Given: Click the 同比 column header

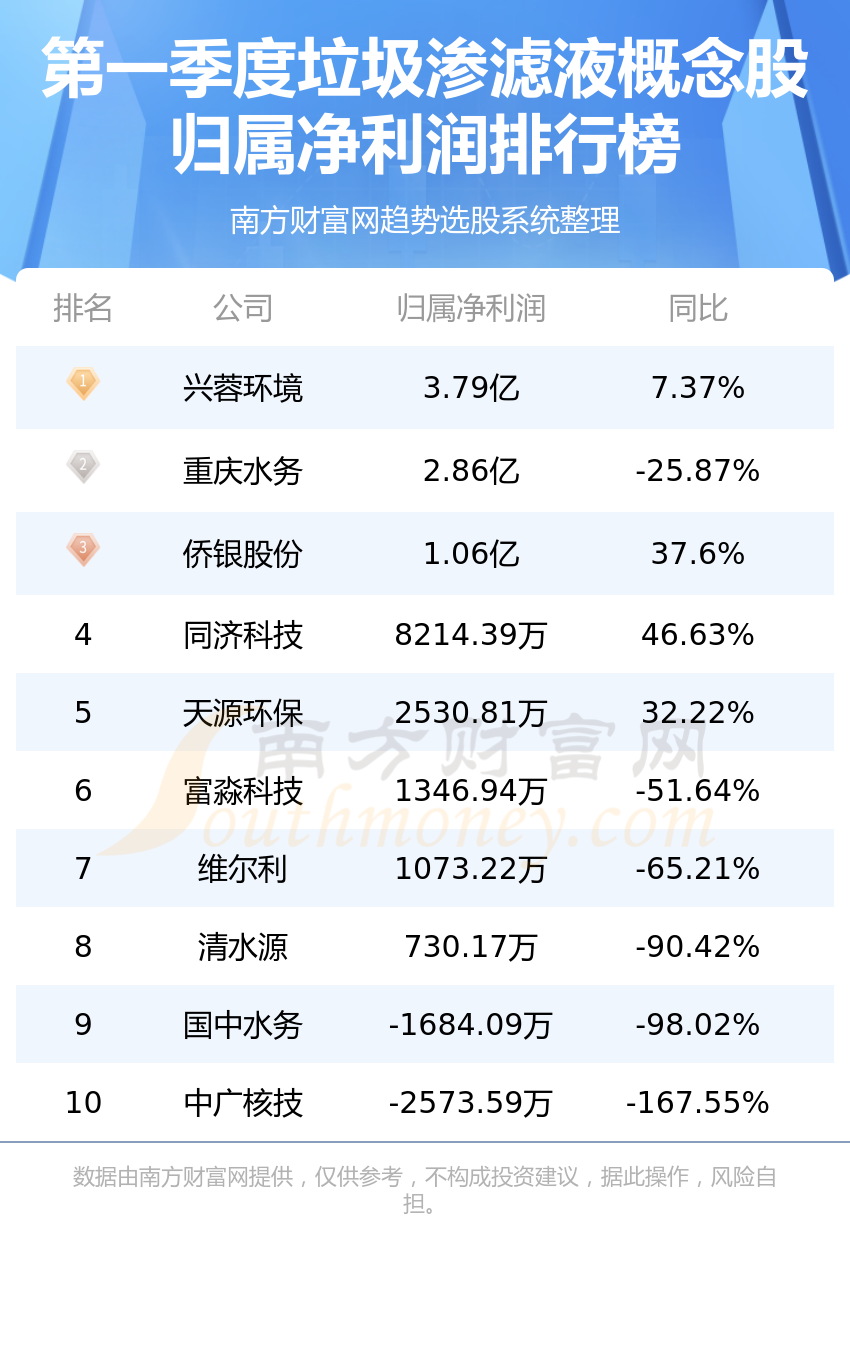Looking at the screenshot, I should point(698,308).
